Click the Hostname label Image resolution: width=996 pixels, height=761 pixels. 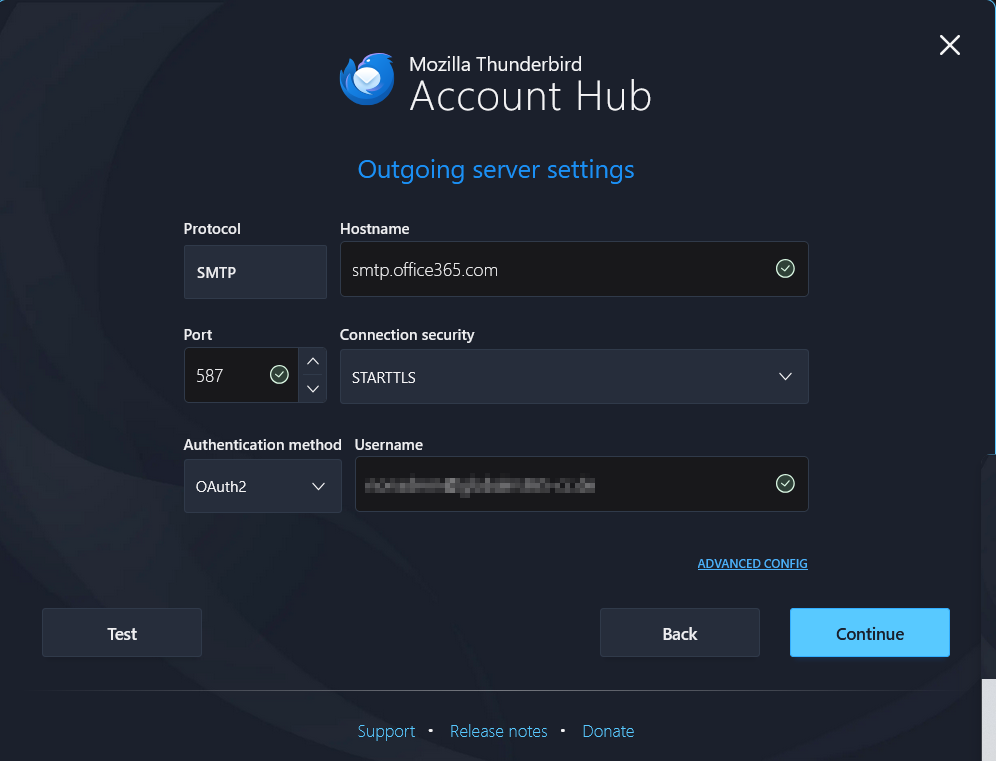(x=375, y=229)
